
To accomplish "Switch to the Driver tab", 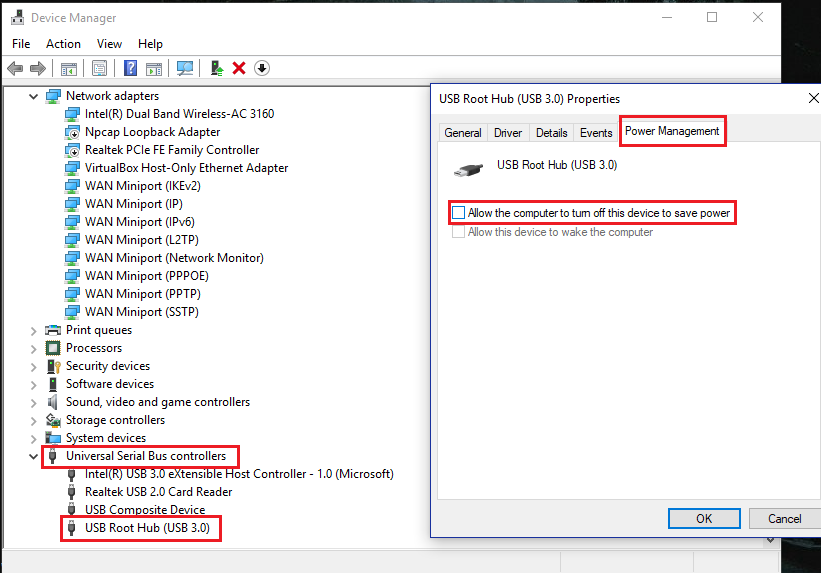I will click(508, 133).
